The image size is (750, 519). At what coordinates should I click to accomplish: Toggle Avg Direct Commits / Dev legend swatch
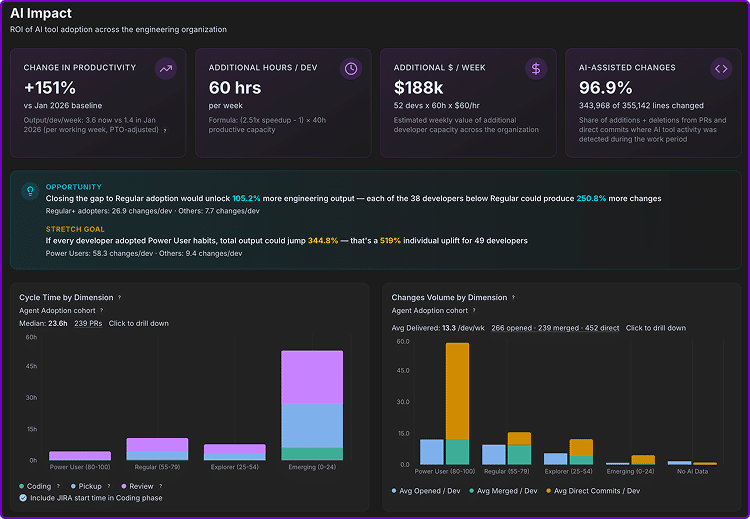(x=549, y=491)
